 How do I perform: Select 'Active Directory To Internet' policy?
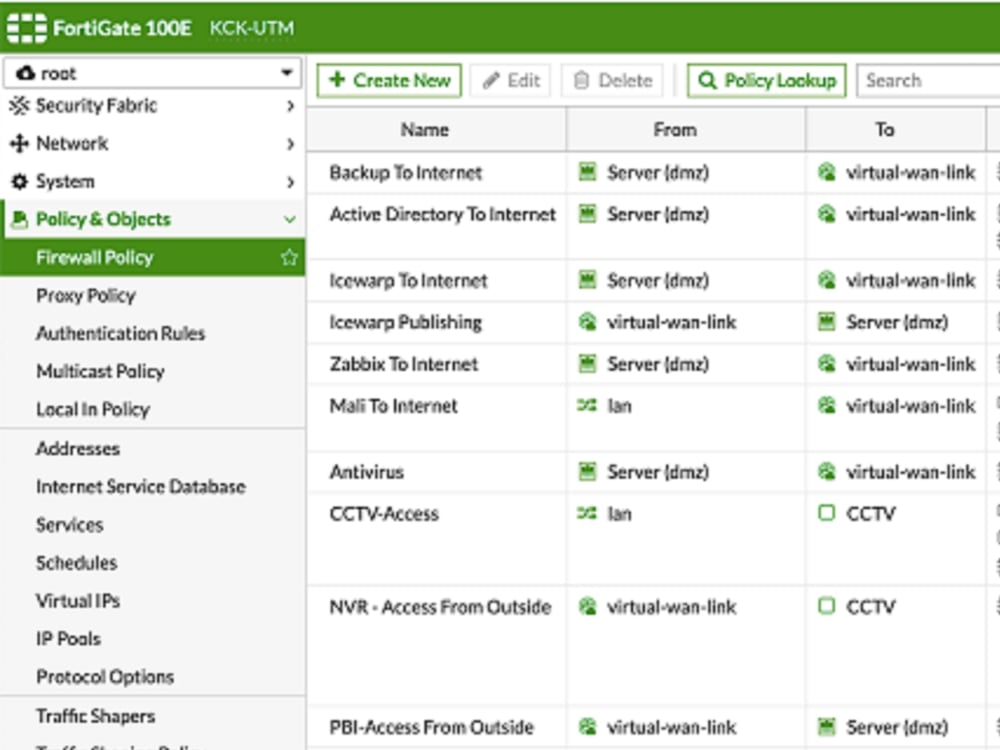pos(443,214)
